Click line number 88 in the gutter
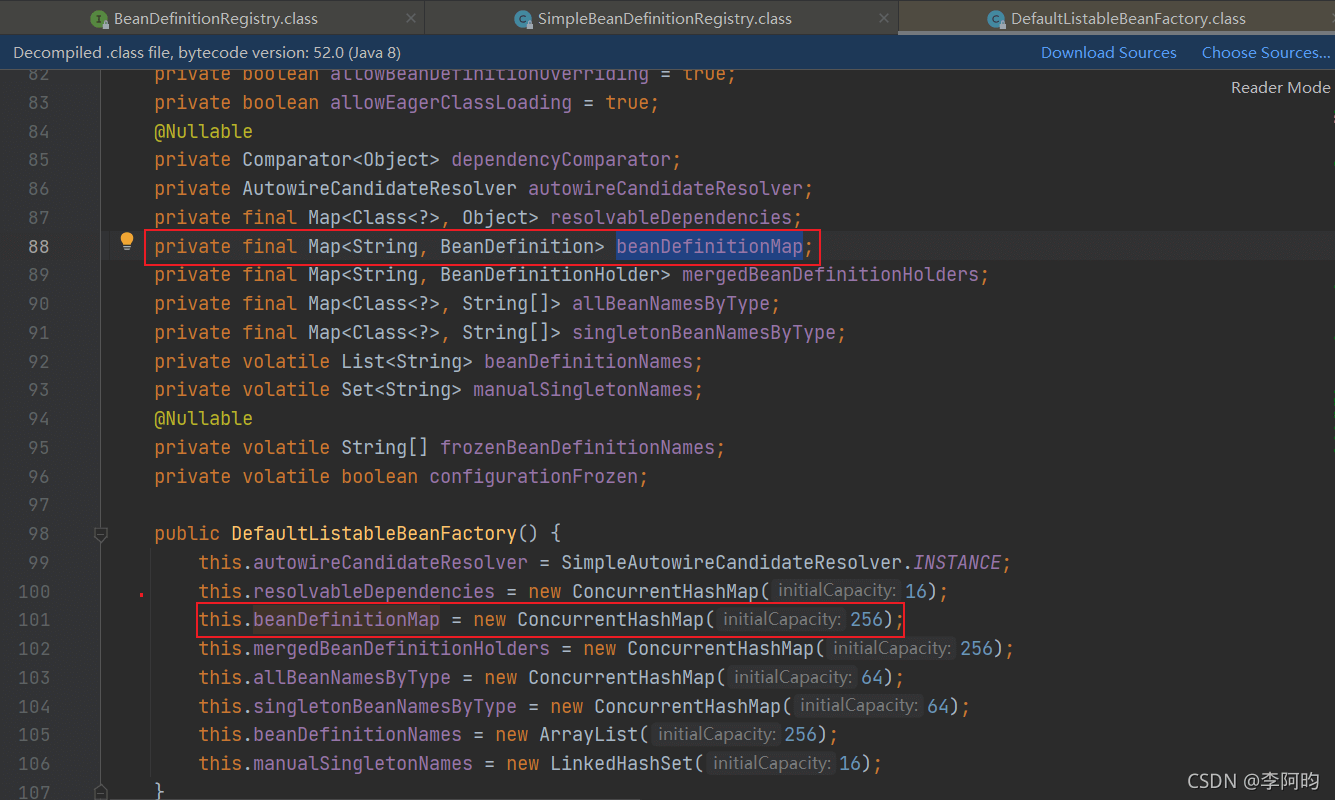Viewport: 1335px width, 800px height. [38, 246]
